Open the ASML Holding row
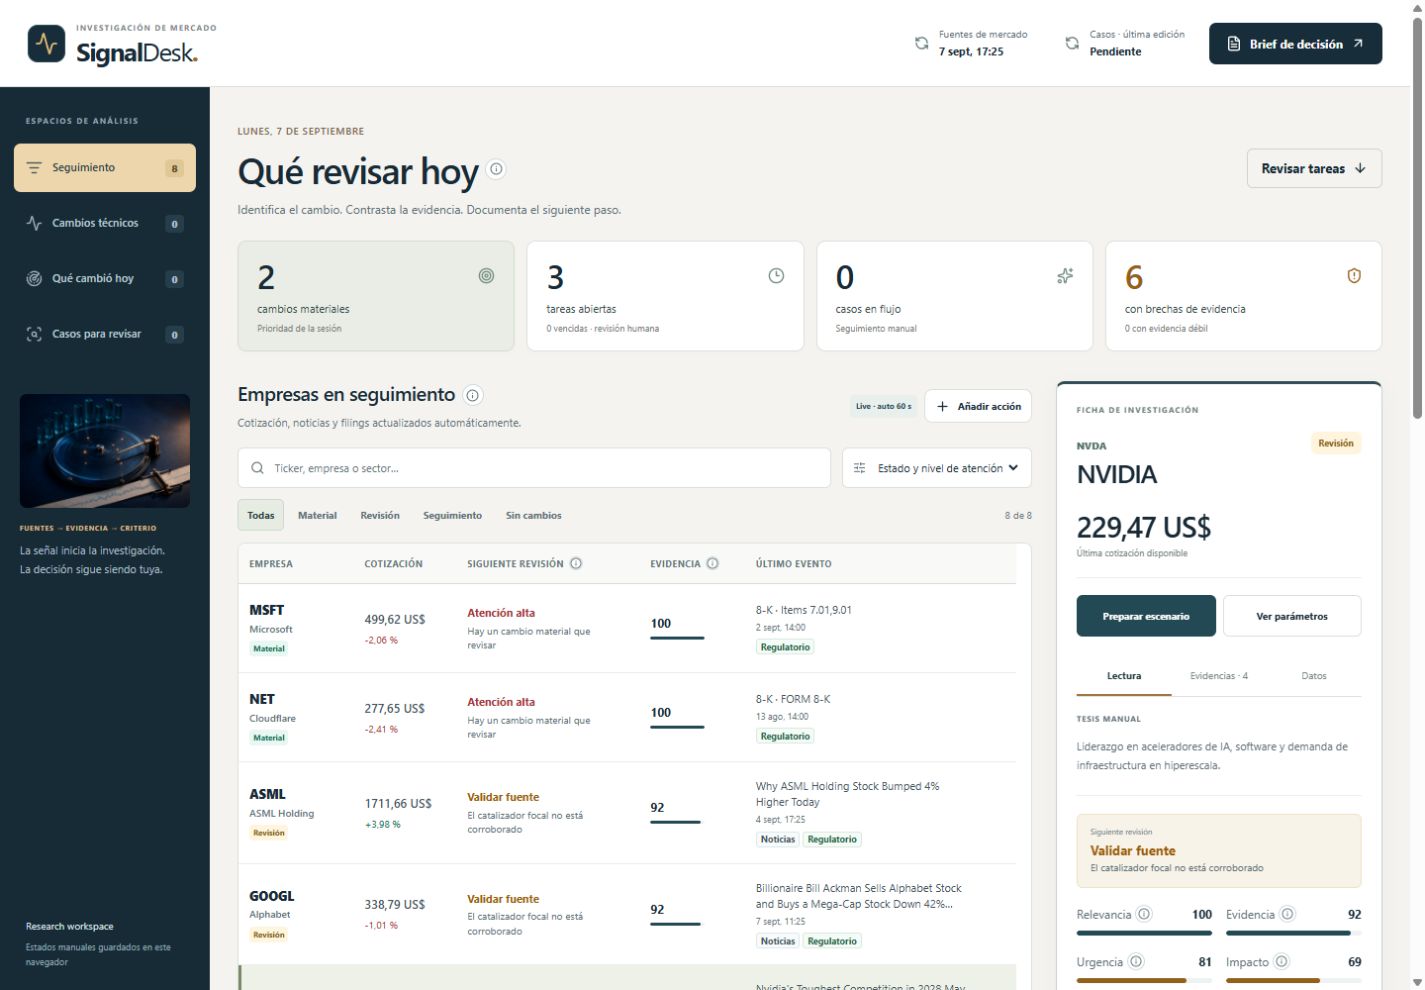Viewport: 1425px width, 990px height. (x=627, y=813)
